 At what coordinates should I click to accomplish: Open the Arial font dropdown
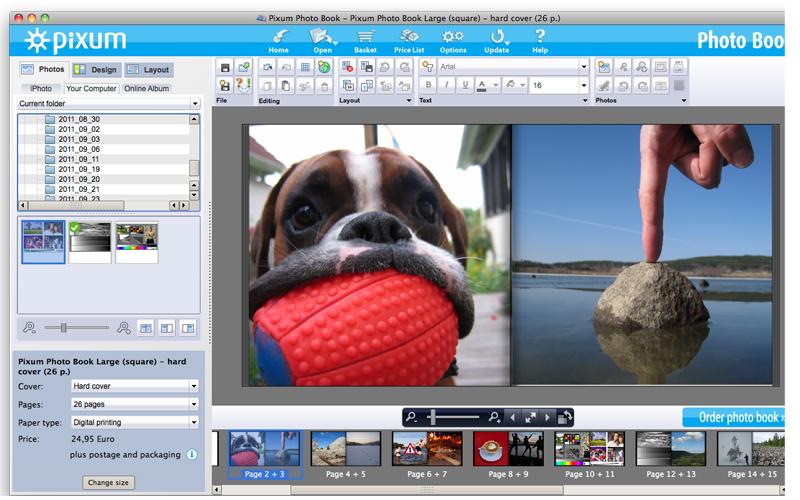584,66
